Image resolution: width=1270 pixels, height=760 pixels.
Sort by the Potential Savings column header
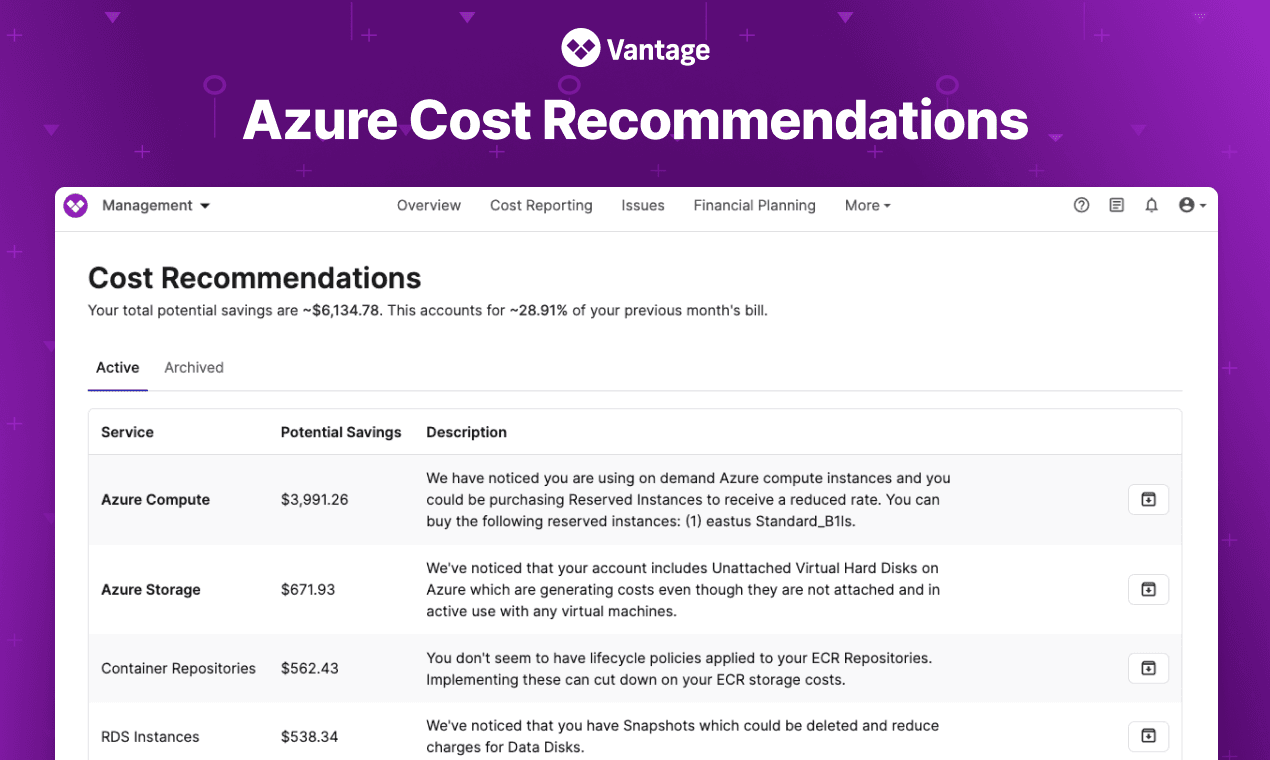point(341,432)
